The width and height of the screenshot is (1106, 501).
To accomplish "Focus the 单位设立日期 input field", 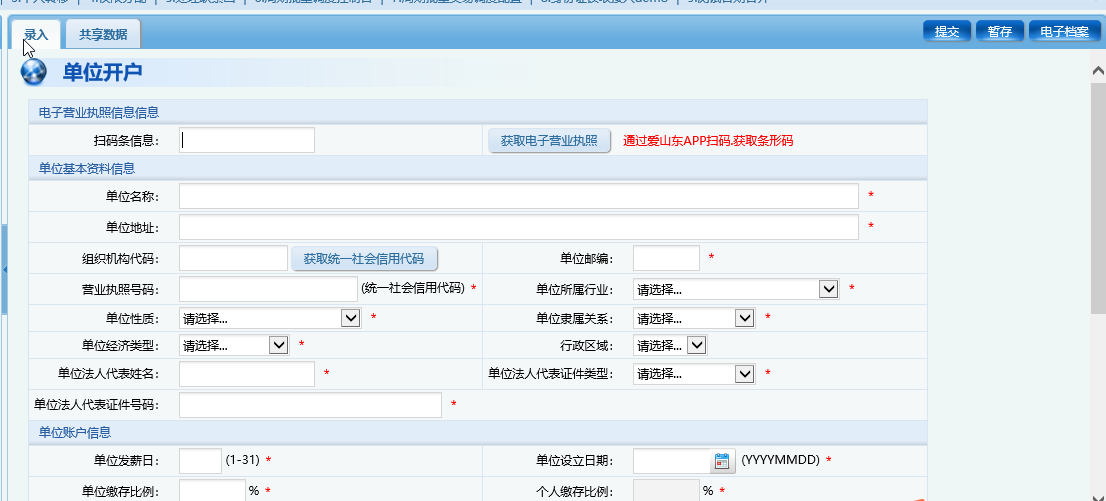I will (673, 461).
